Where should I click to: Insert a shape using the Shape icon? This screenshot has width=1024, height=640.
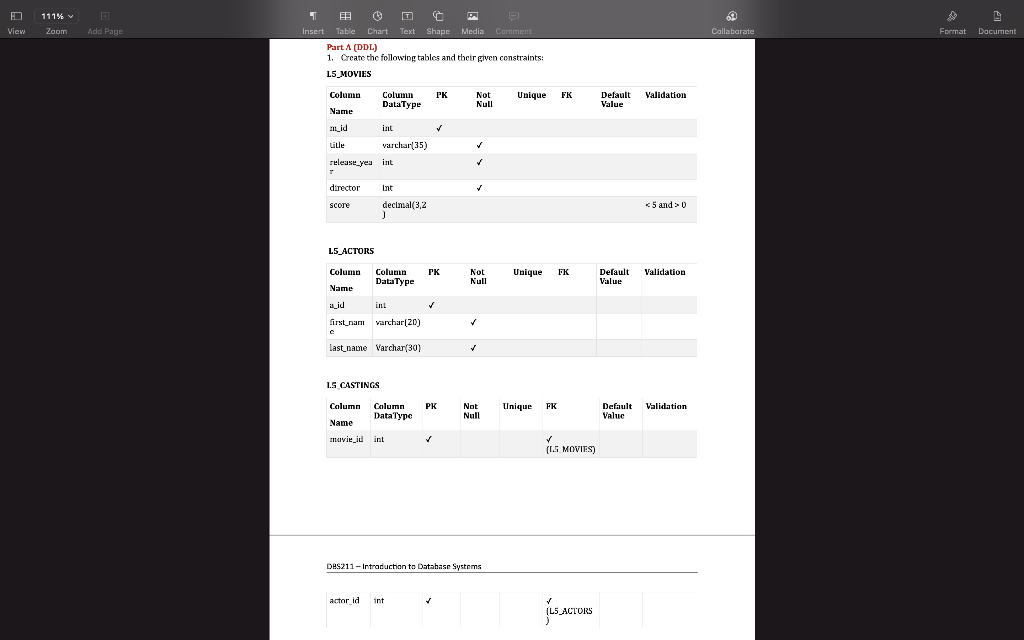[438, 18]
